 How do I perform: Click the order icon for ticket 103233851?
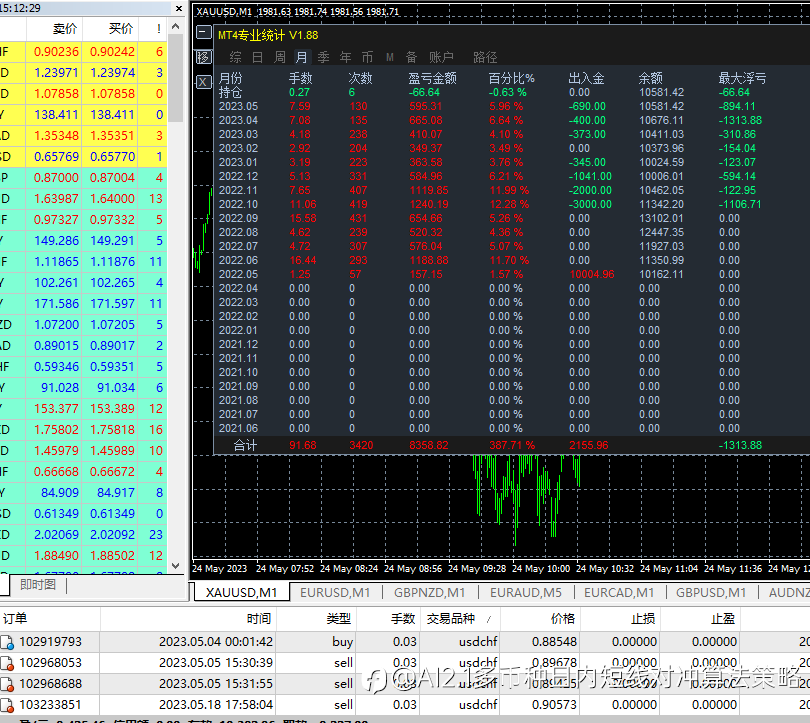pyautogui.click(x=7, y=705)
